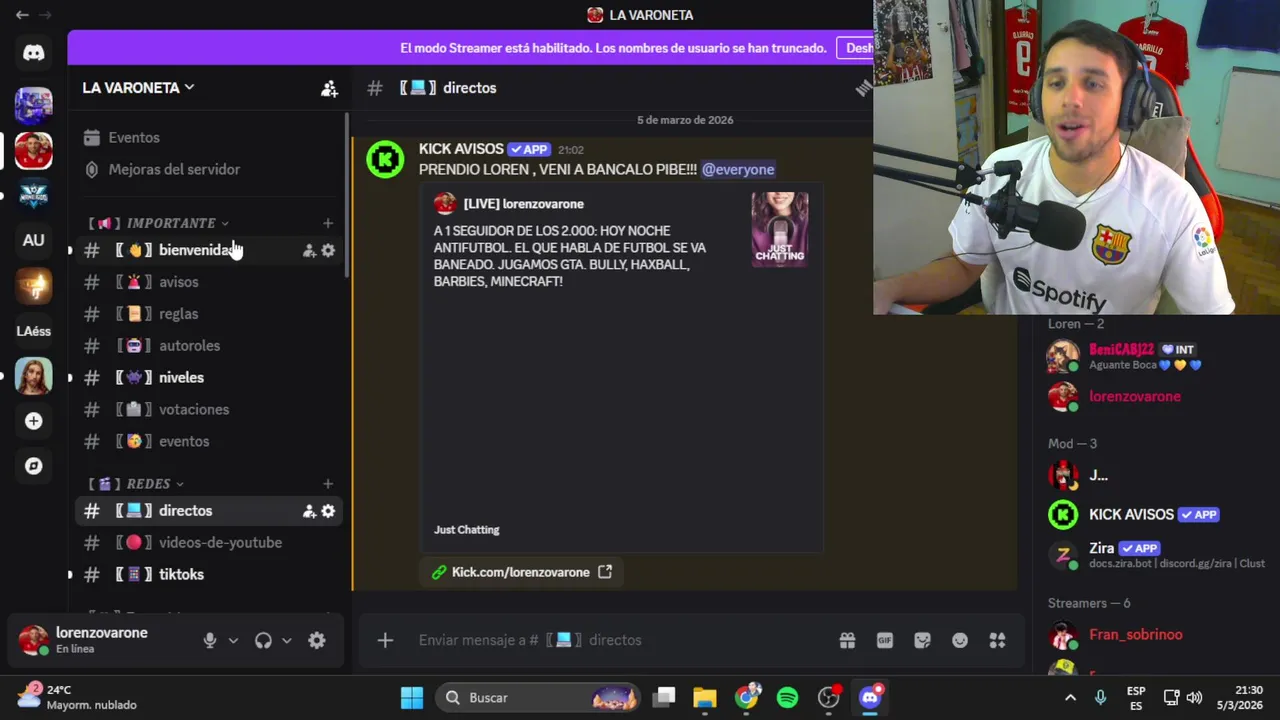
Task: Open taskbar volume control
Action: click(1195, 698)
